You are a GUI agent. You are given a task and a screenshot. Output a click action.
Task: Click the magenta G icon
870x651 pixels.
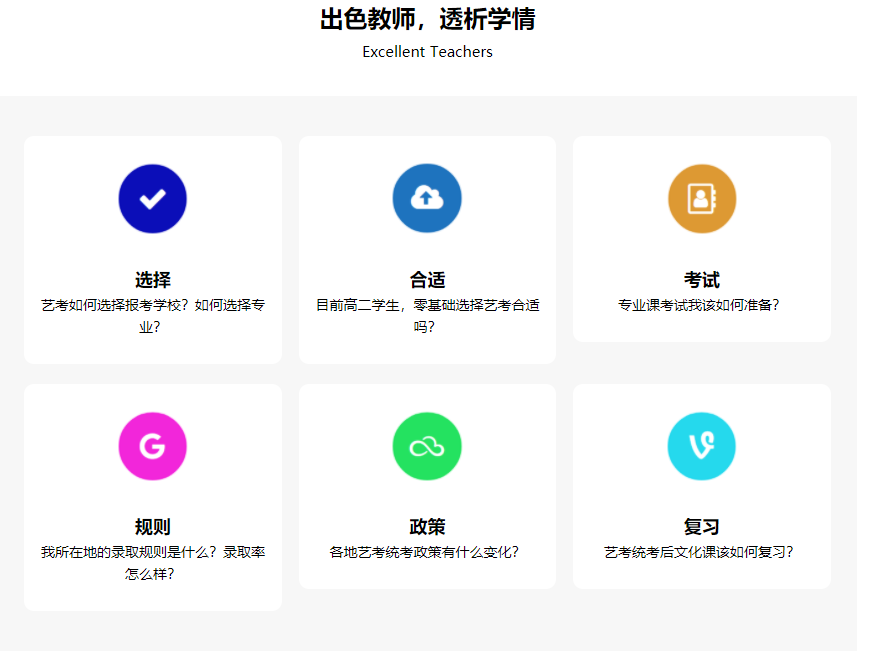pyautogui.click(x=152, y=446)
